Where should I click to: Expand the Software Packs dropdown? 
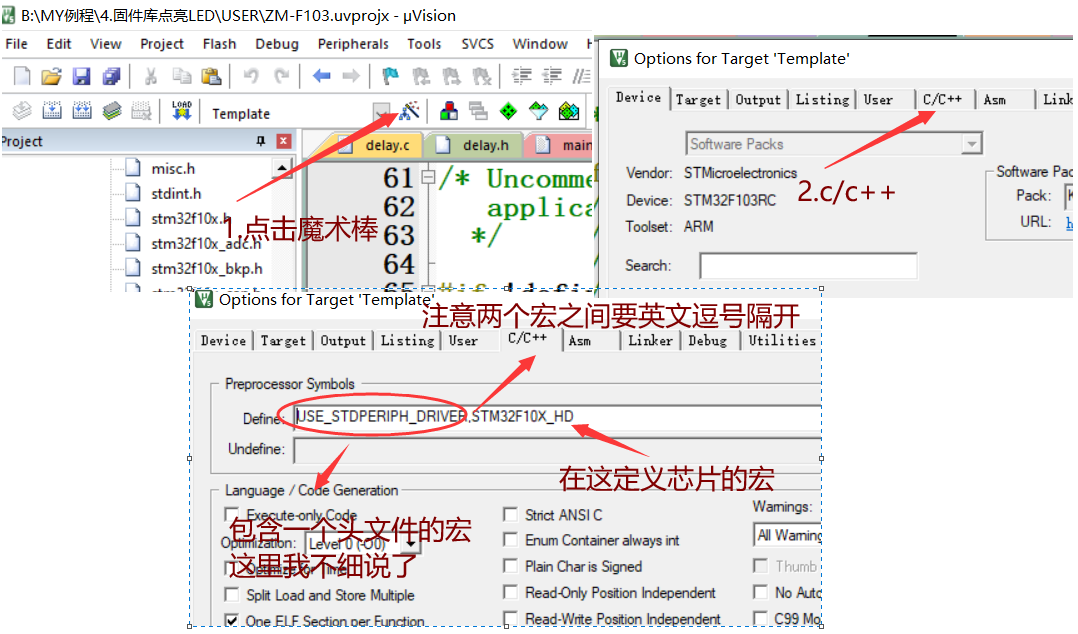click(x=971, y=144)
